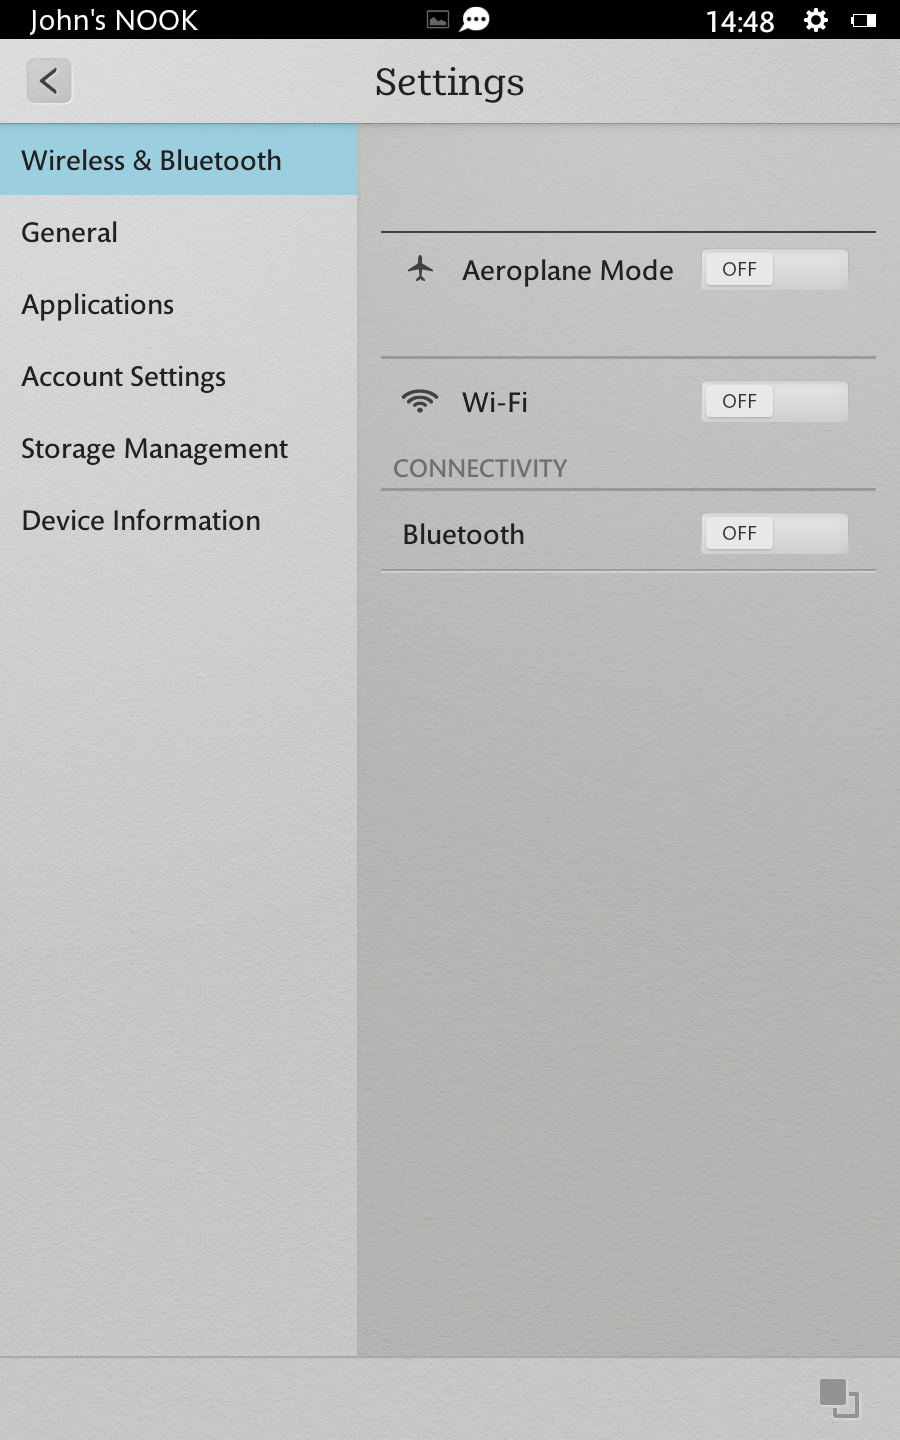This screenshot has width=900, height=1440.
Task: Open Storage Management
Action: click(155, 449)
